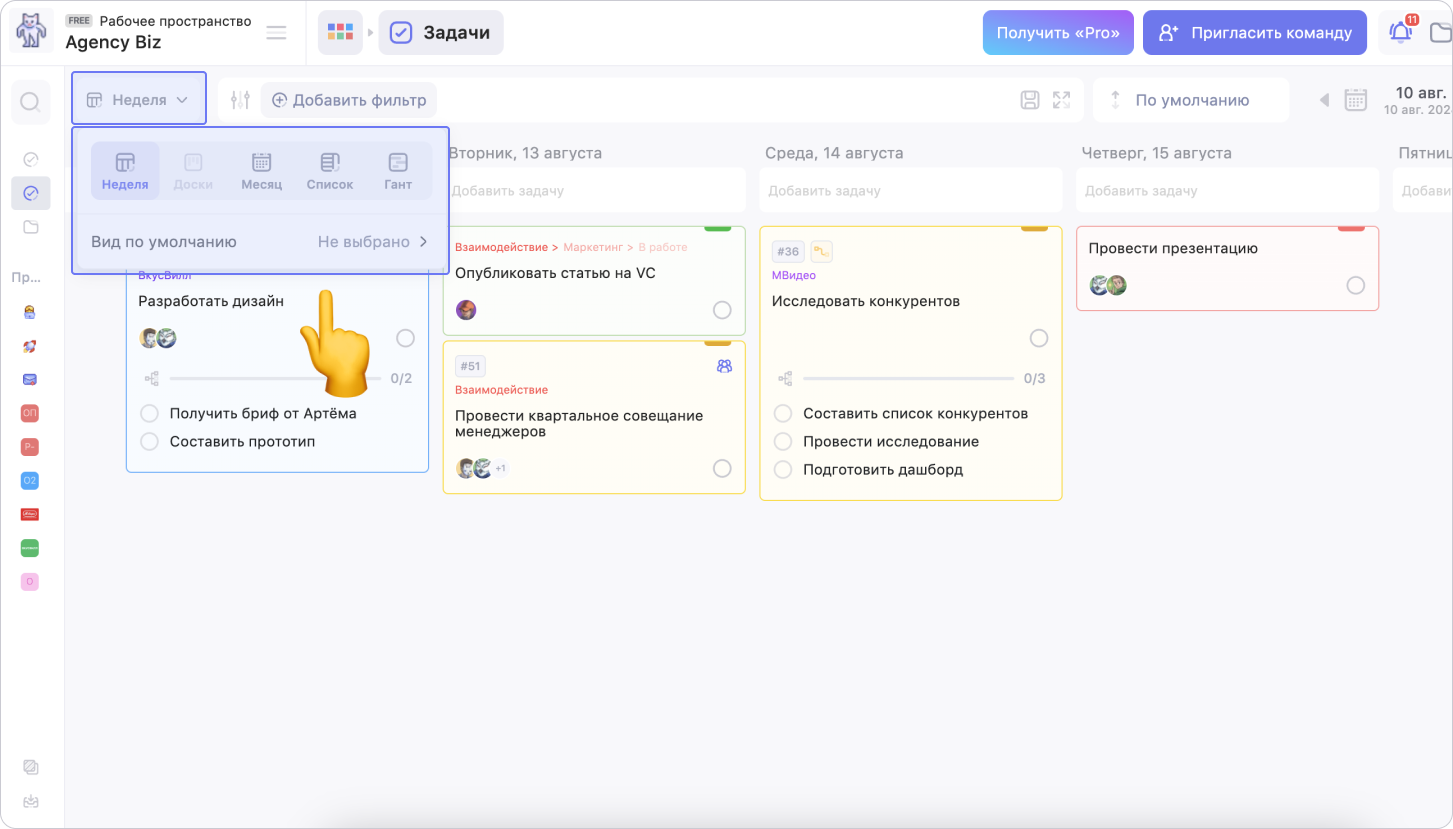Go to previous week arrow
This screenshot has width=1453, height=829.
pyautogui.click(x=1324, y=100)
